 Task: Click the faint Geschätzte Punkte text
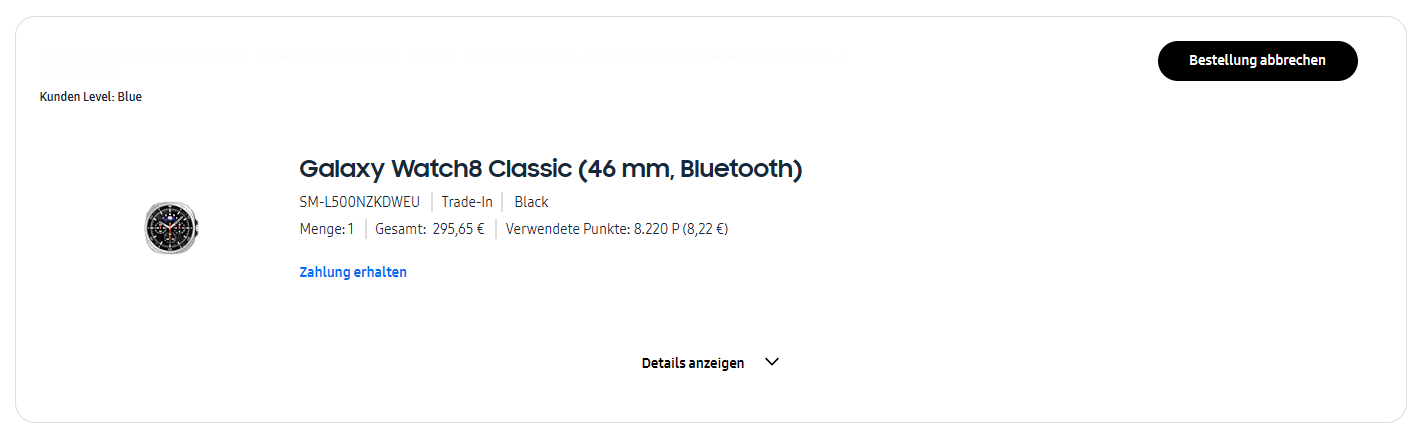click(552, 57)
